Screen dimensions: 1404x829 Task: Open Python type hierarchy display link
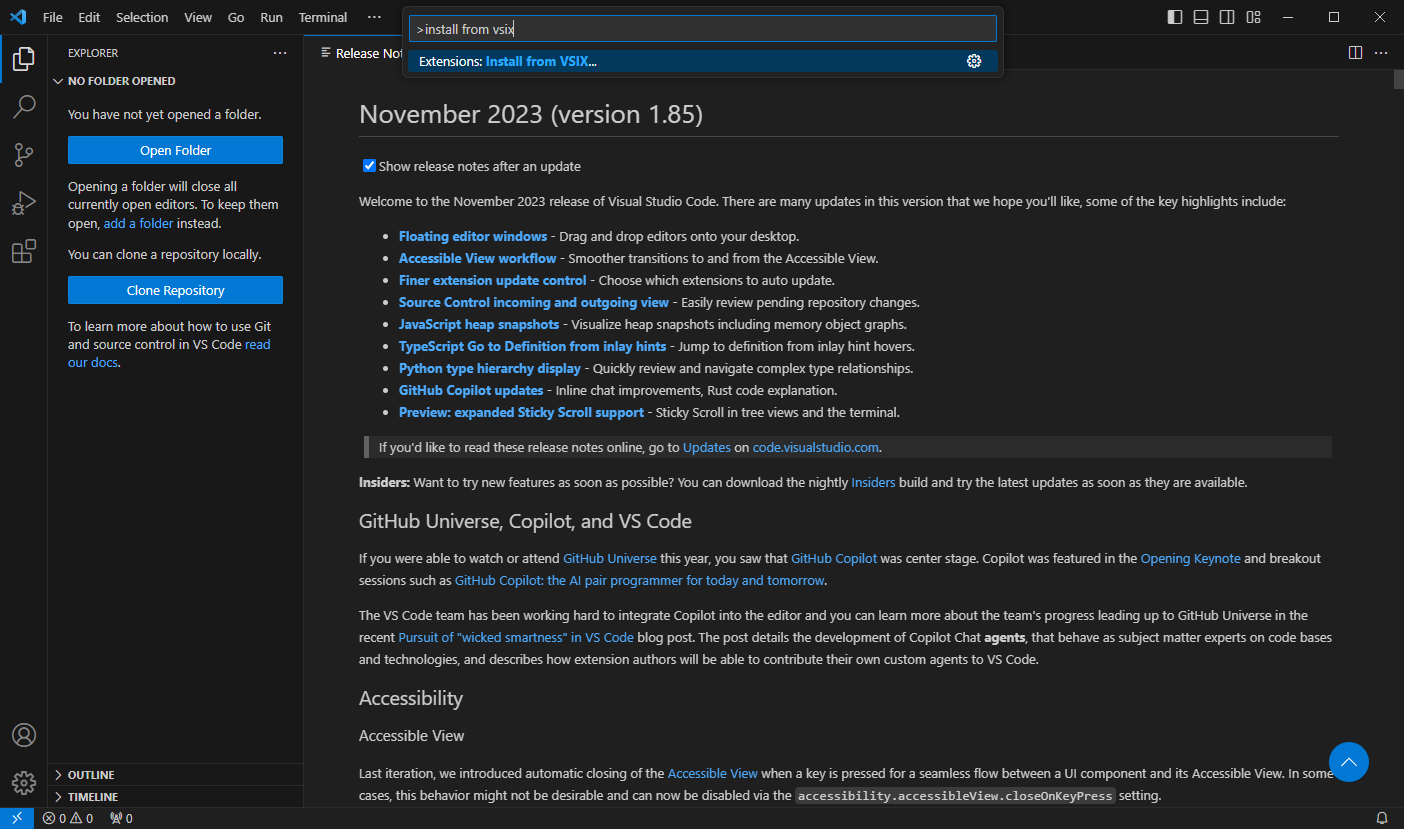490,368
